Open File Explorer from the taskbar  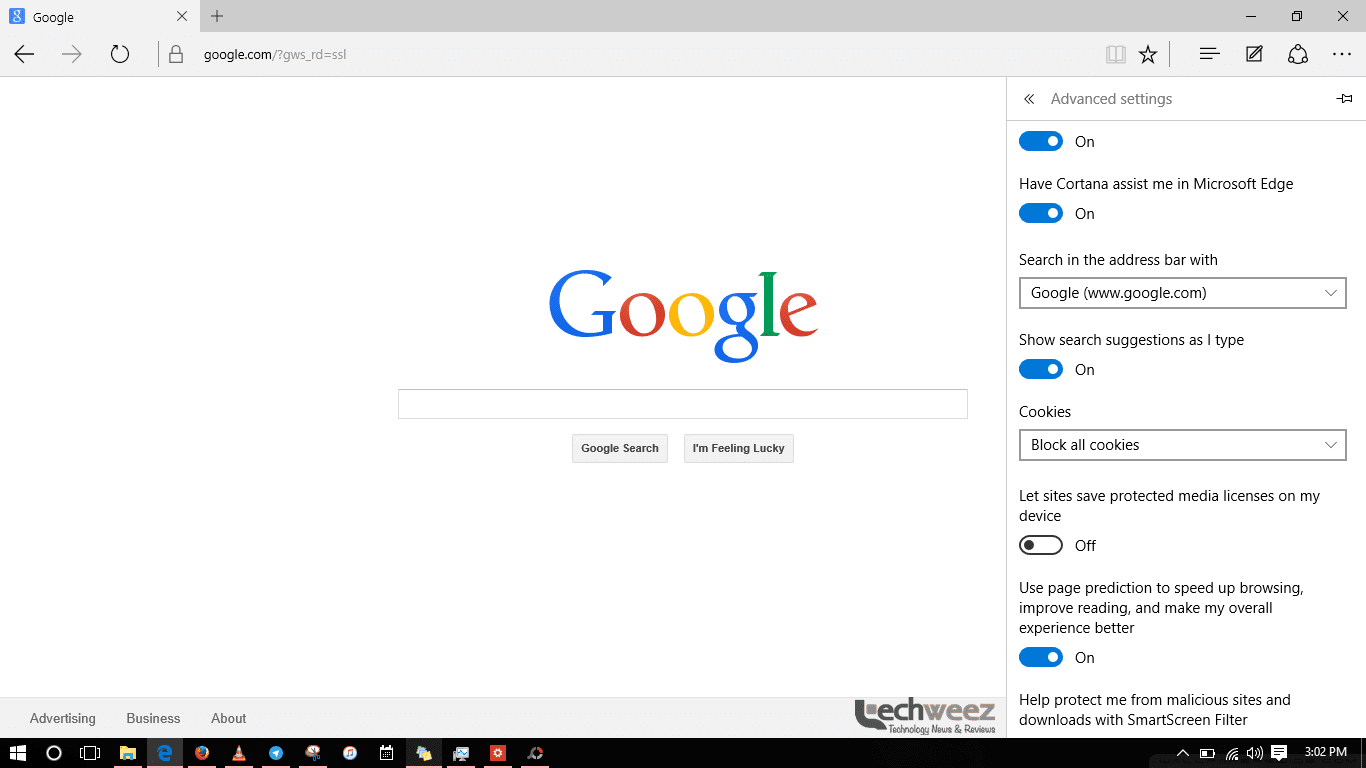[x=128, y=753]
